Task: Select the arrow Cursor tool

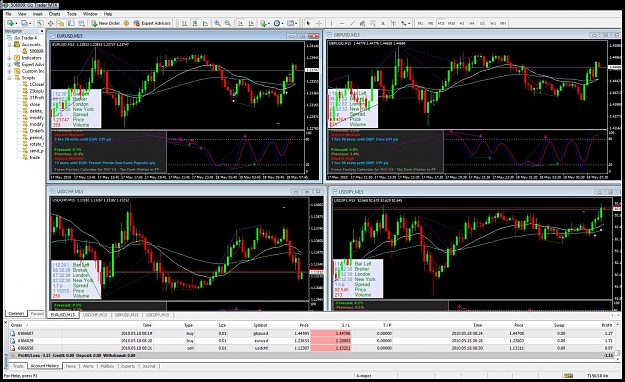Action: pos(308,24)
